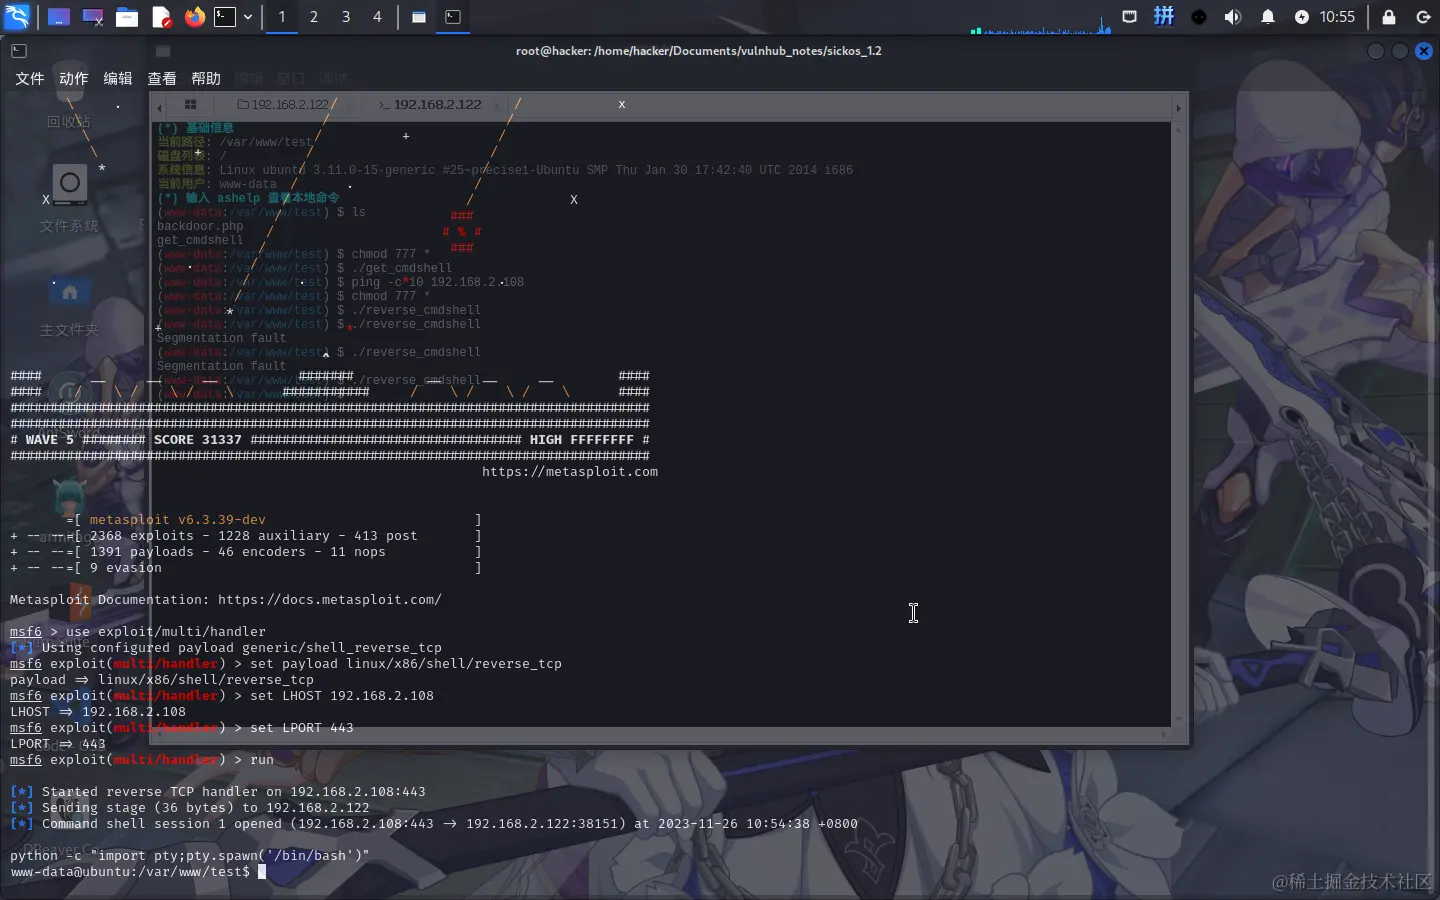Click the 'set LHOST 192.168.2.108' command
Image resolution: width=1440 pixels, height=900 pixels.
[x=342, y=696]
